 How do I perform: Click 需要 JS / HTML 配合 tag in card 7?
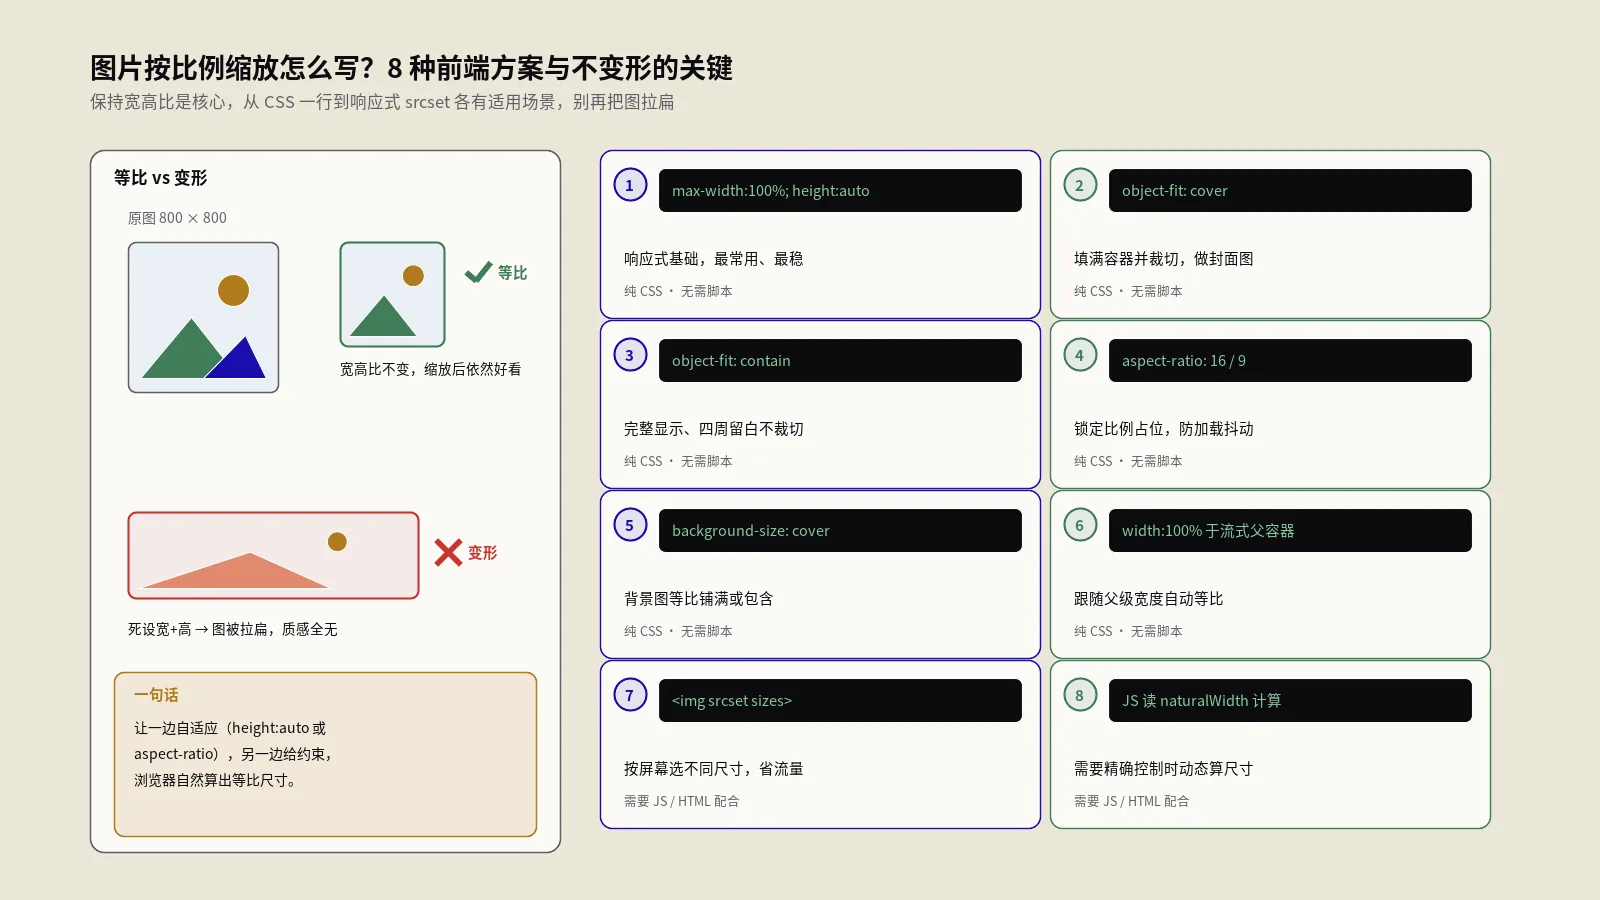(x=681, y=801)
